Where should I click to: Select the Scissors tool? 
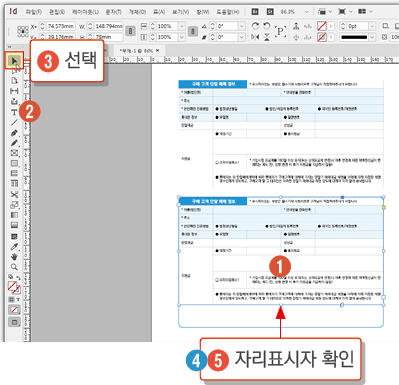(x=14, y=194)
